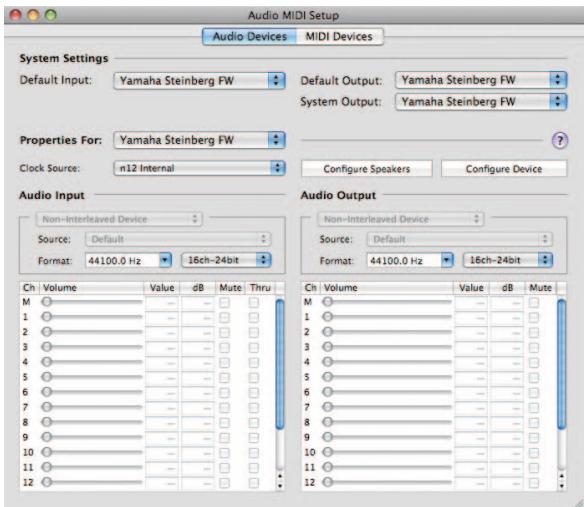Minimize the Audio MIDI Setup window
This screenshot has width=585, height=507.
click(33, 15)
